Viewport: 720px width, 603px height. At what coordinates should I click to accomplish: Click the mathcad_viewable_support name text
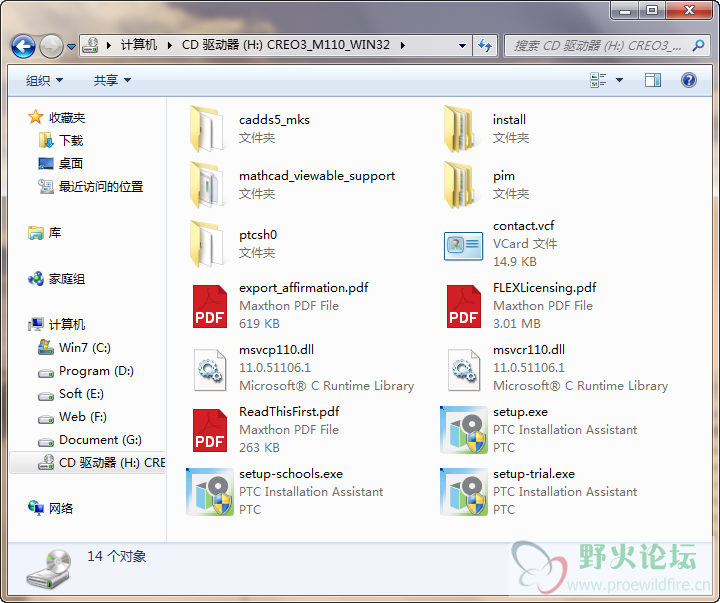pos(317,176)
